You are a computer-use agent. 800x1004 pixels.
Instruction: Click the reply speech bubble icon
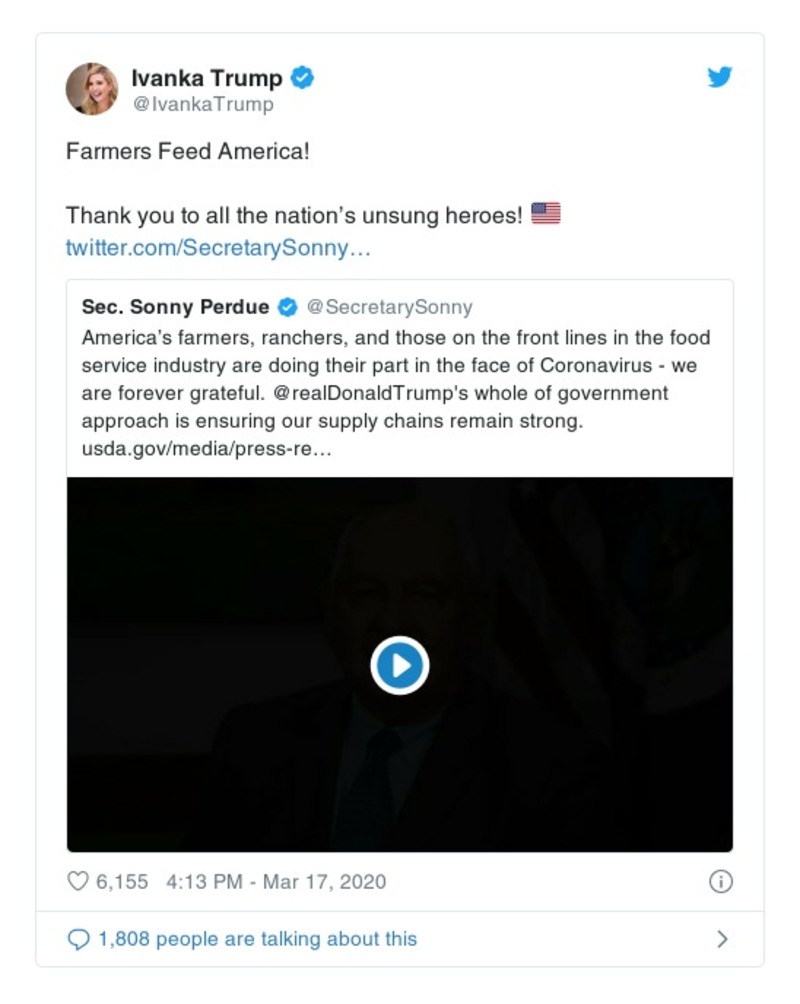click(77, 940)
